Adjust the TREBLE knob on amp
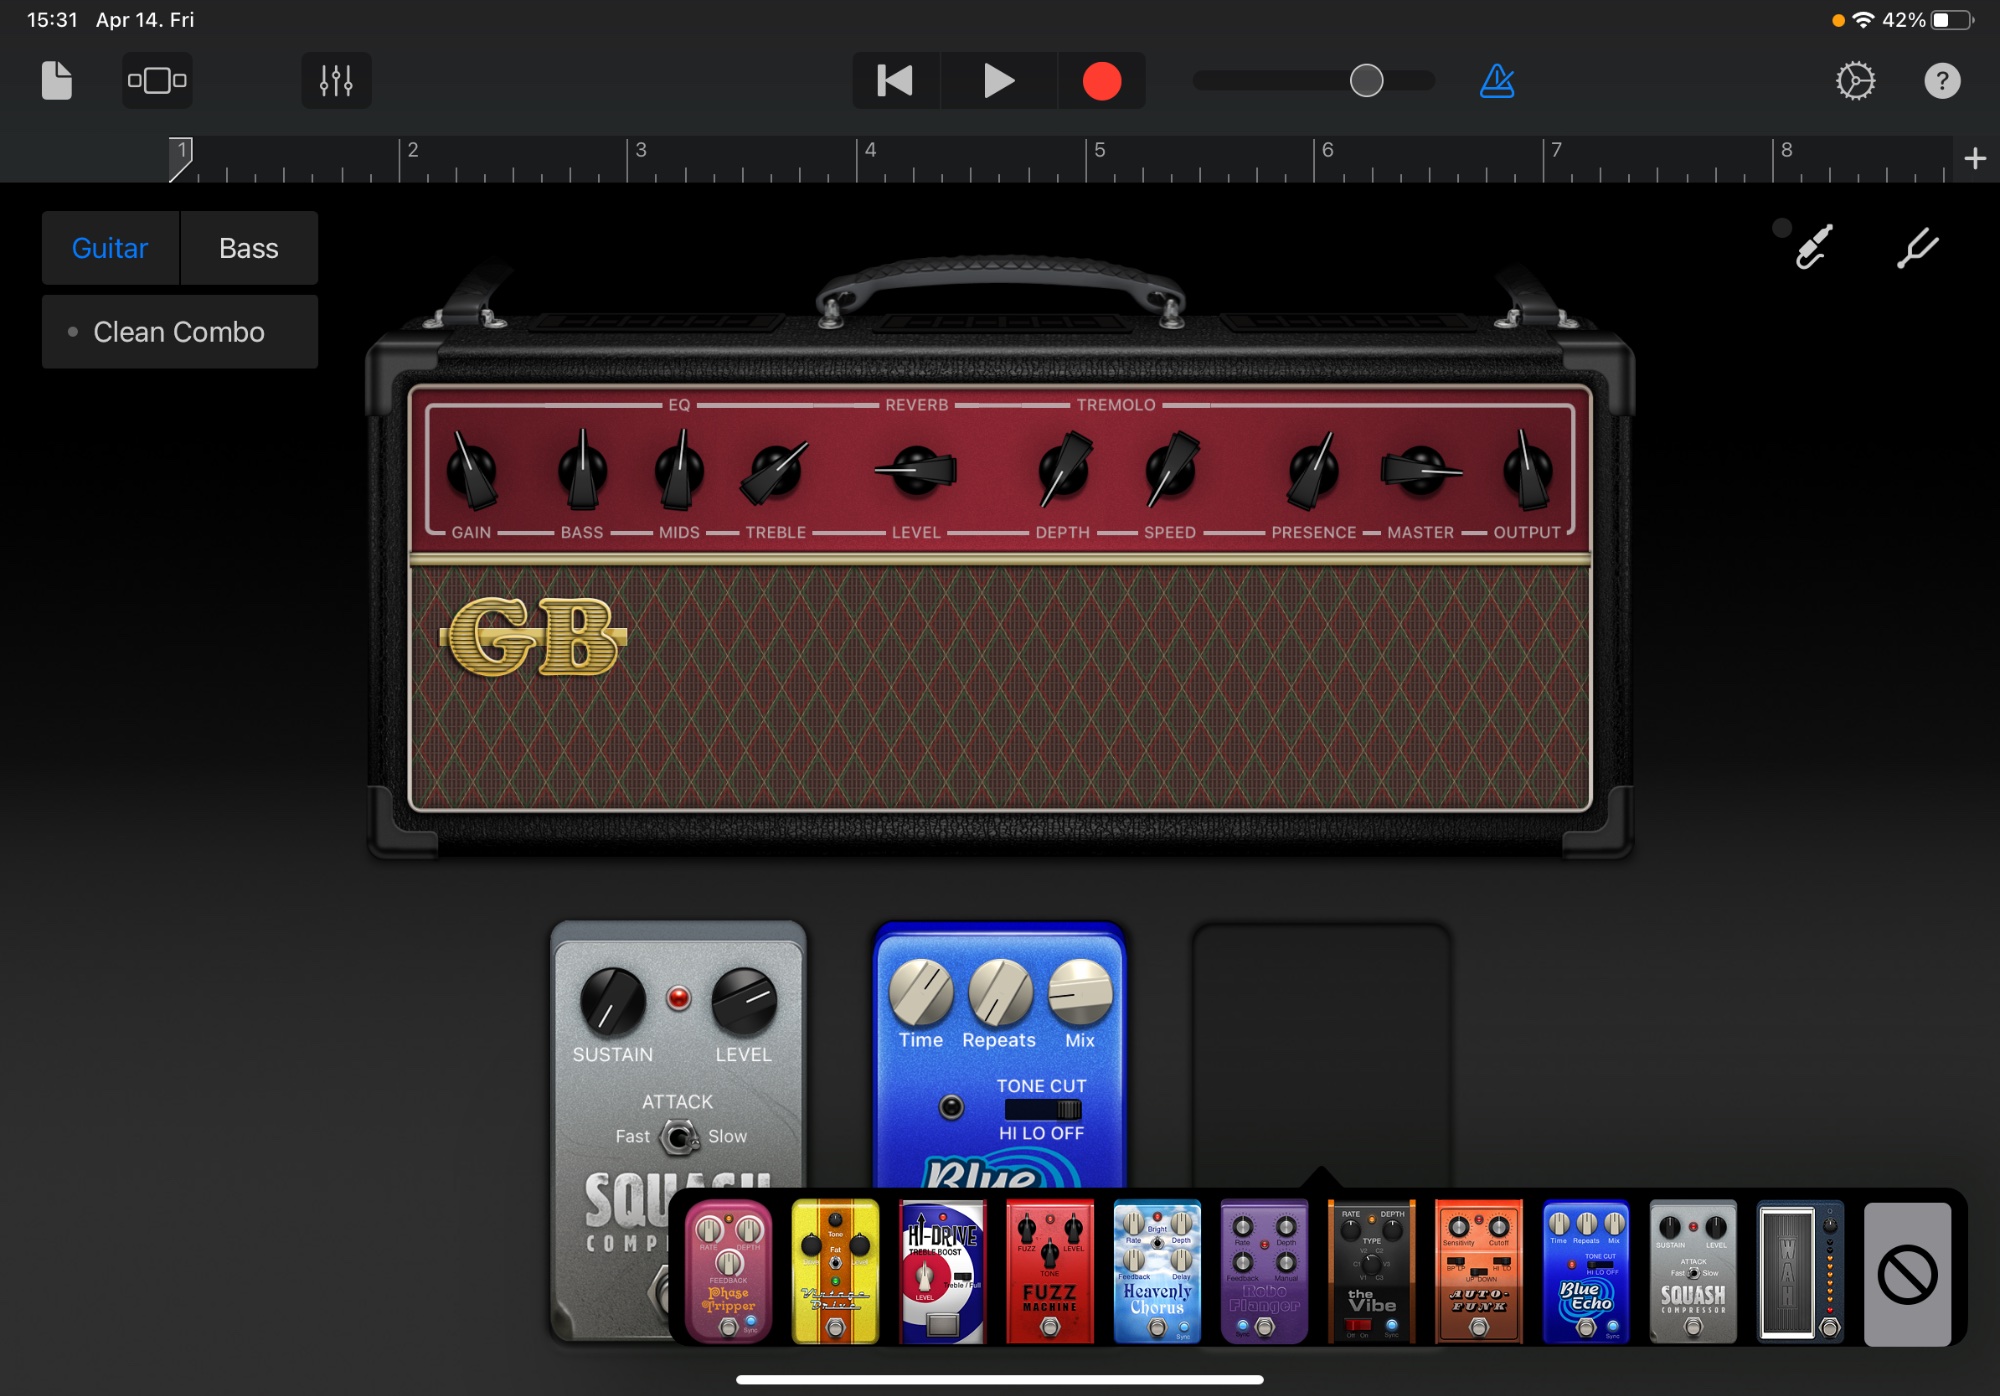 coord(775,470)
